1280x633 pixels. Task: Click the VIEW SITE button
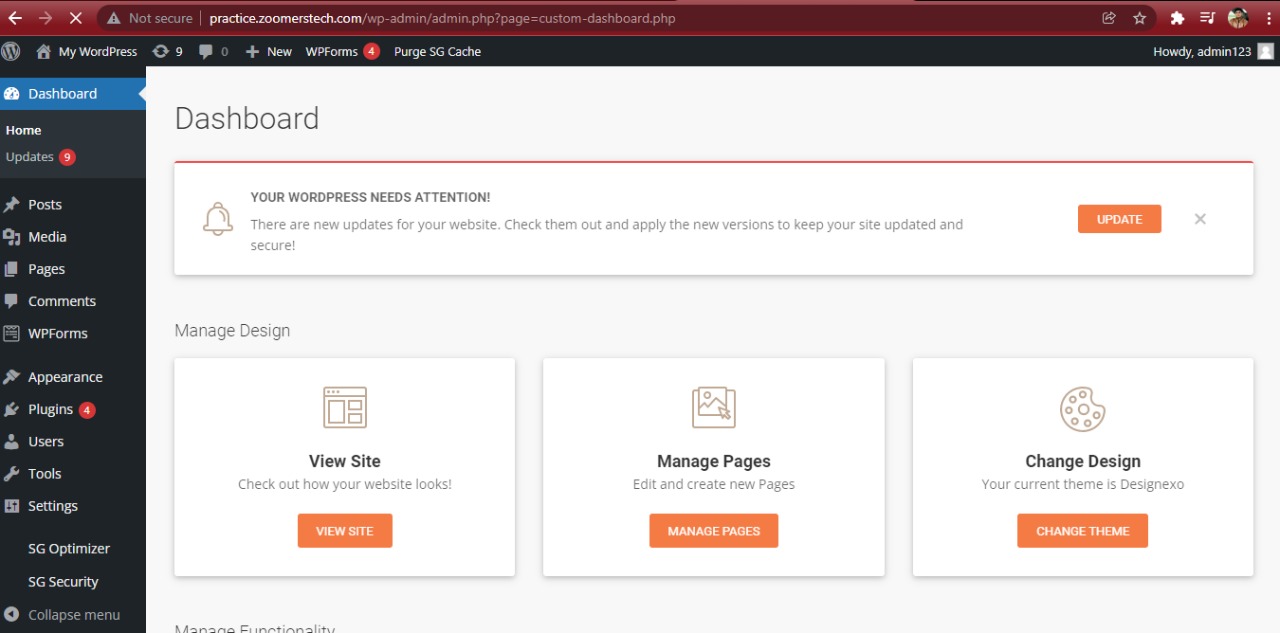tap(345, 531)
